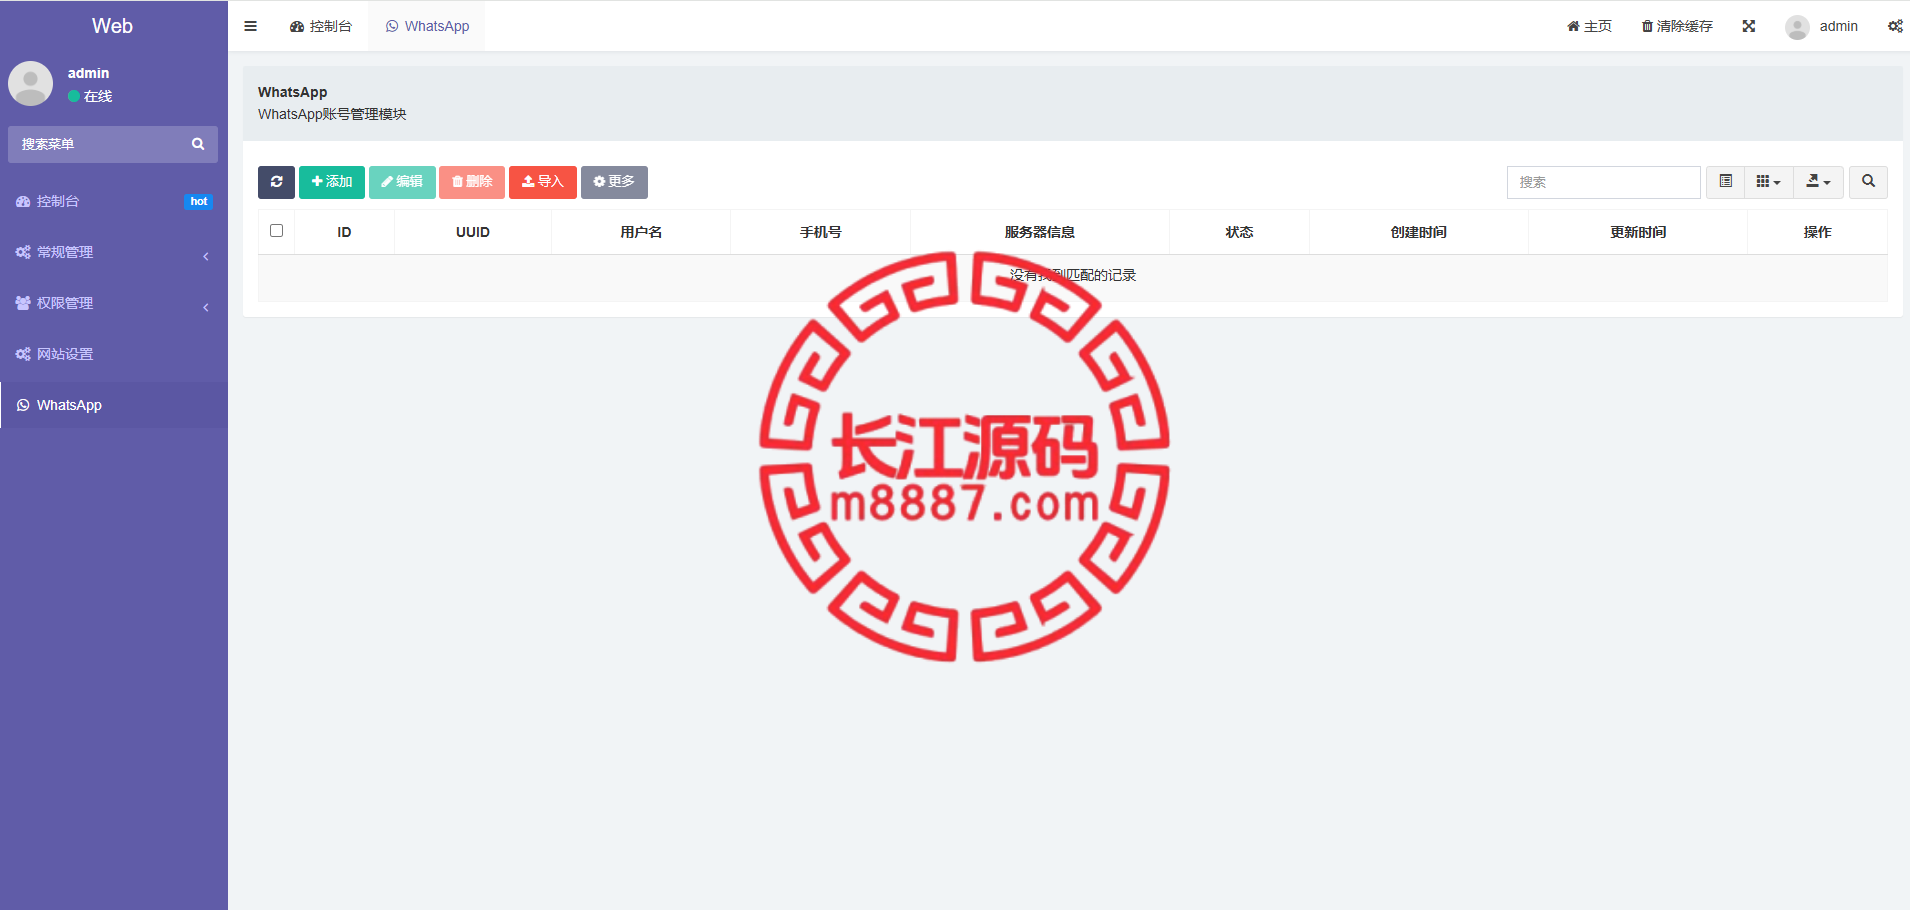Toggle fullscreen mode icon
The height and width of the screenshot is (910, 1910).
coord(1749,26)
